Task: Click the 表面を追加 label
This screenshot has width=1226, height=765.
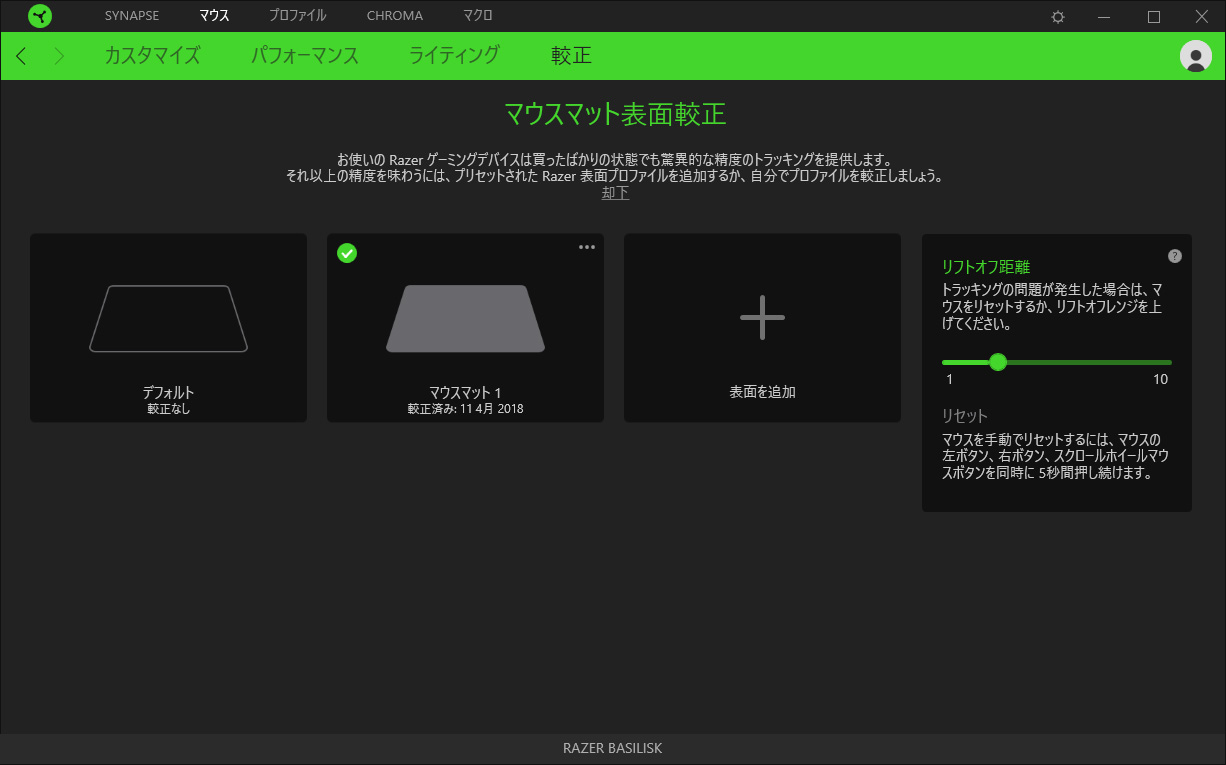Action: 762,393
